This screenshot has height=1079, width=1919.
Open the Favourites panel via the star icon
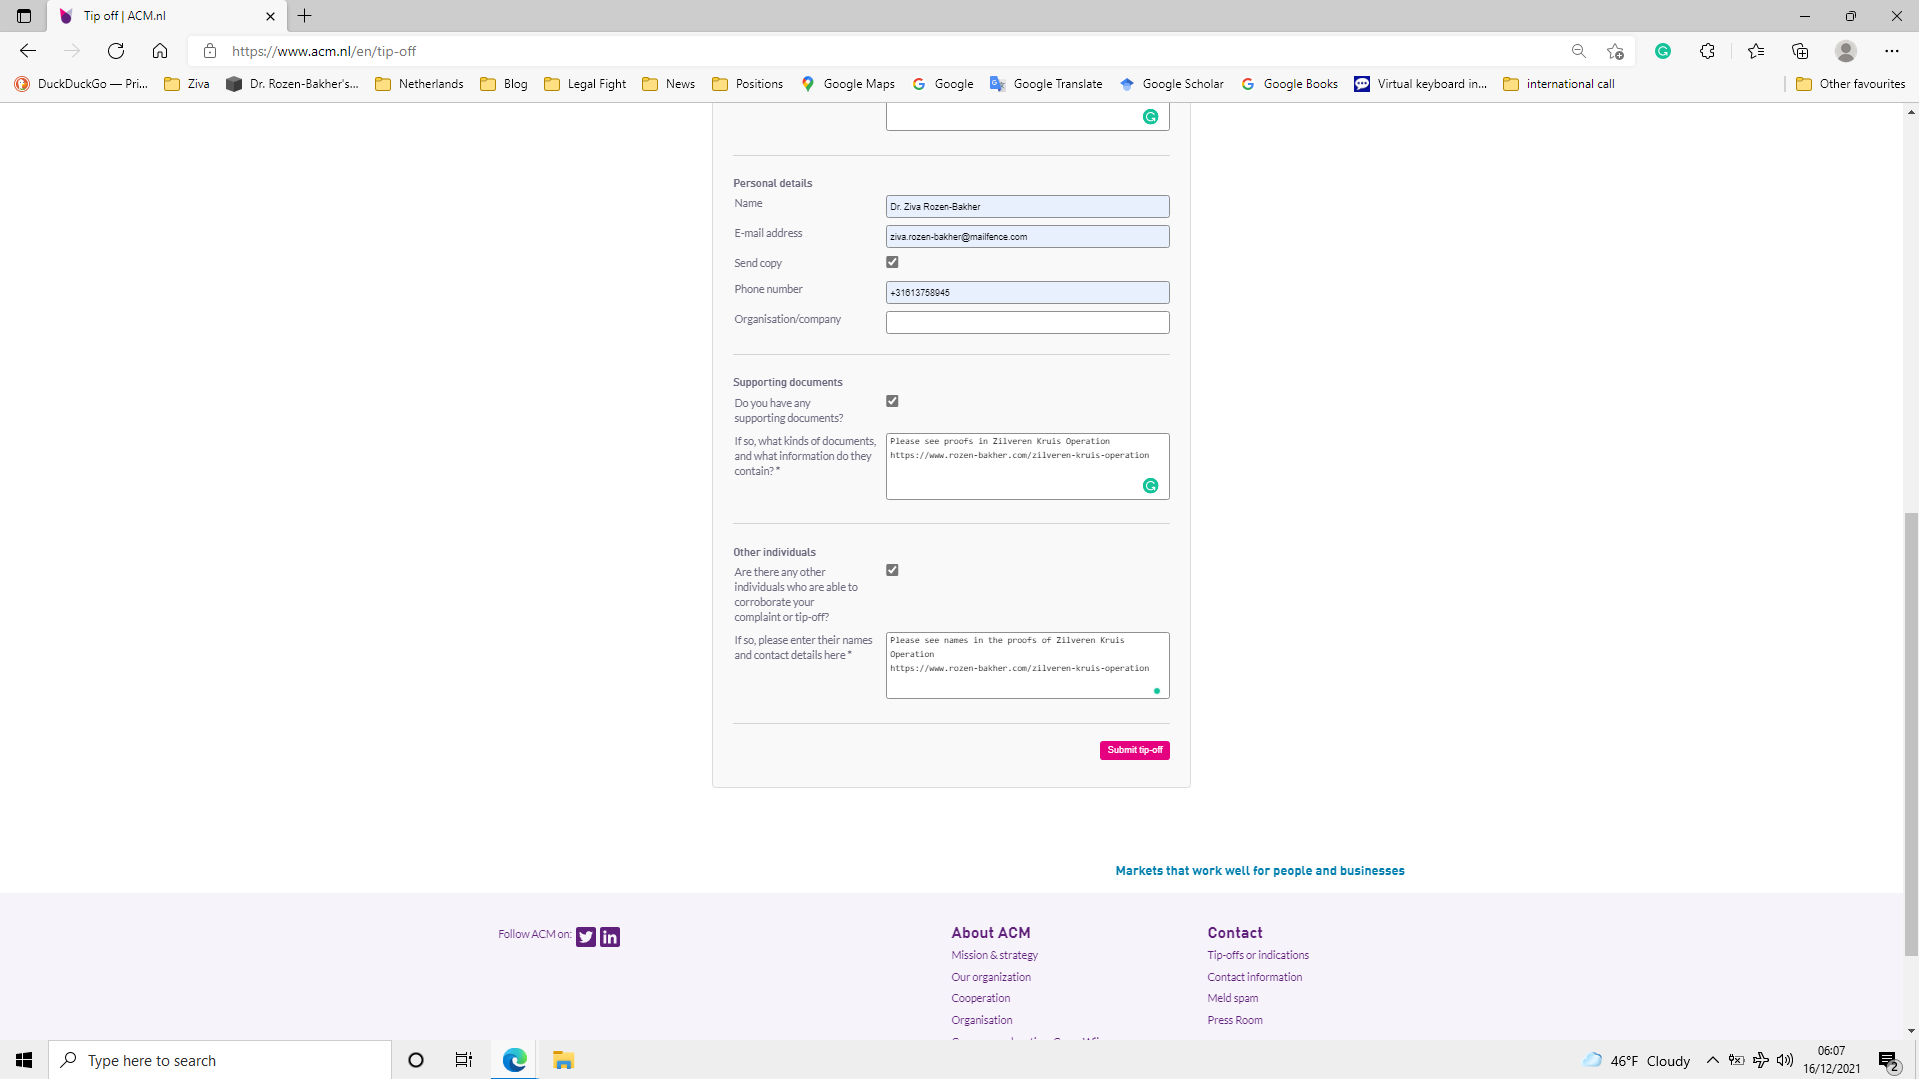pos(1755,50)
